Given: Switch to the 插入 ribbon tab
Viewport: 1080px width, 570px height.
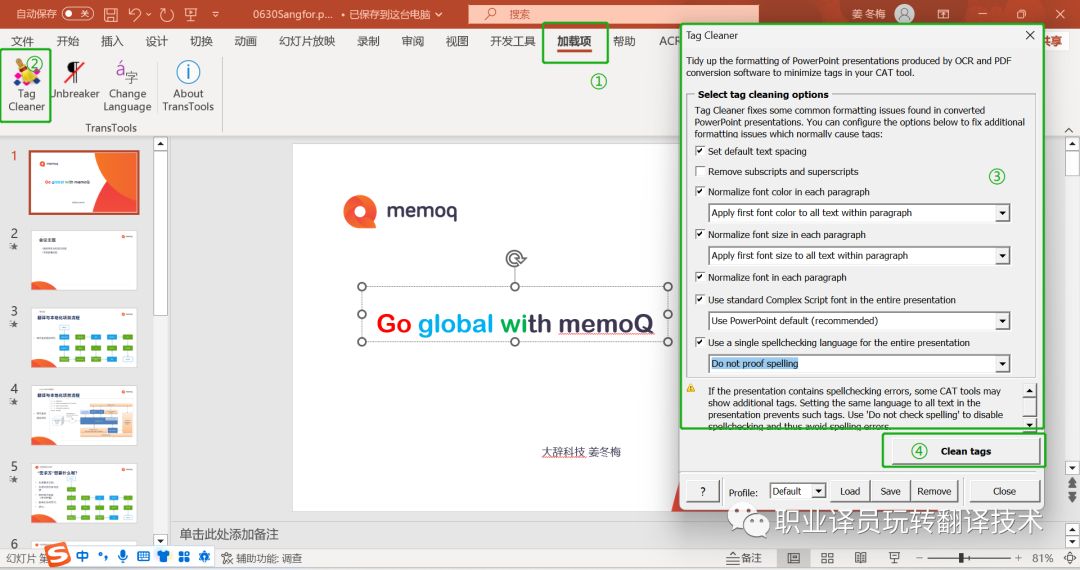Looking at the screenshot, I should pyautogui.click(x=112, y=41).
